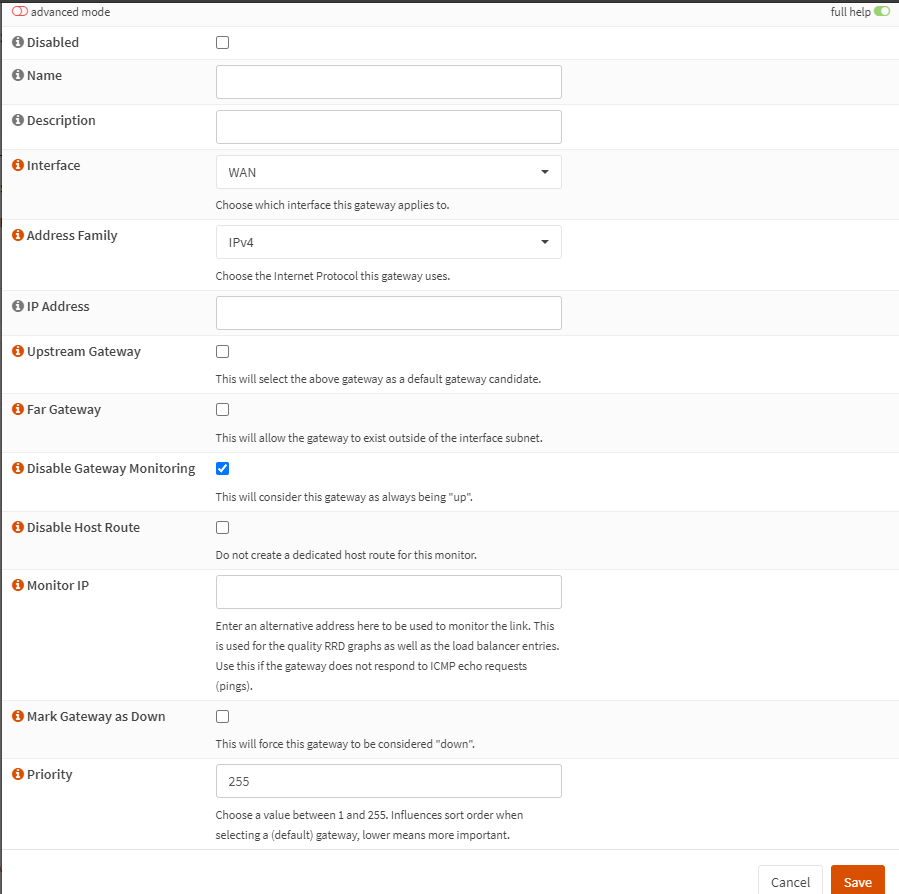
Task: Click the IP Address input field
Action: [x=389, y=313]
